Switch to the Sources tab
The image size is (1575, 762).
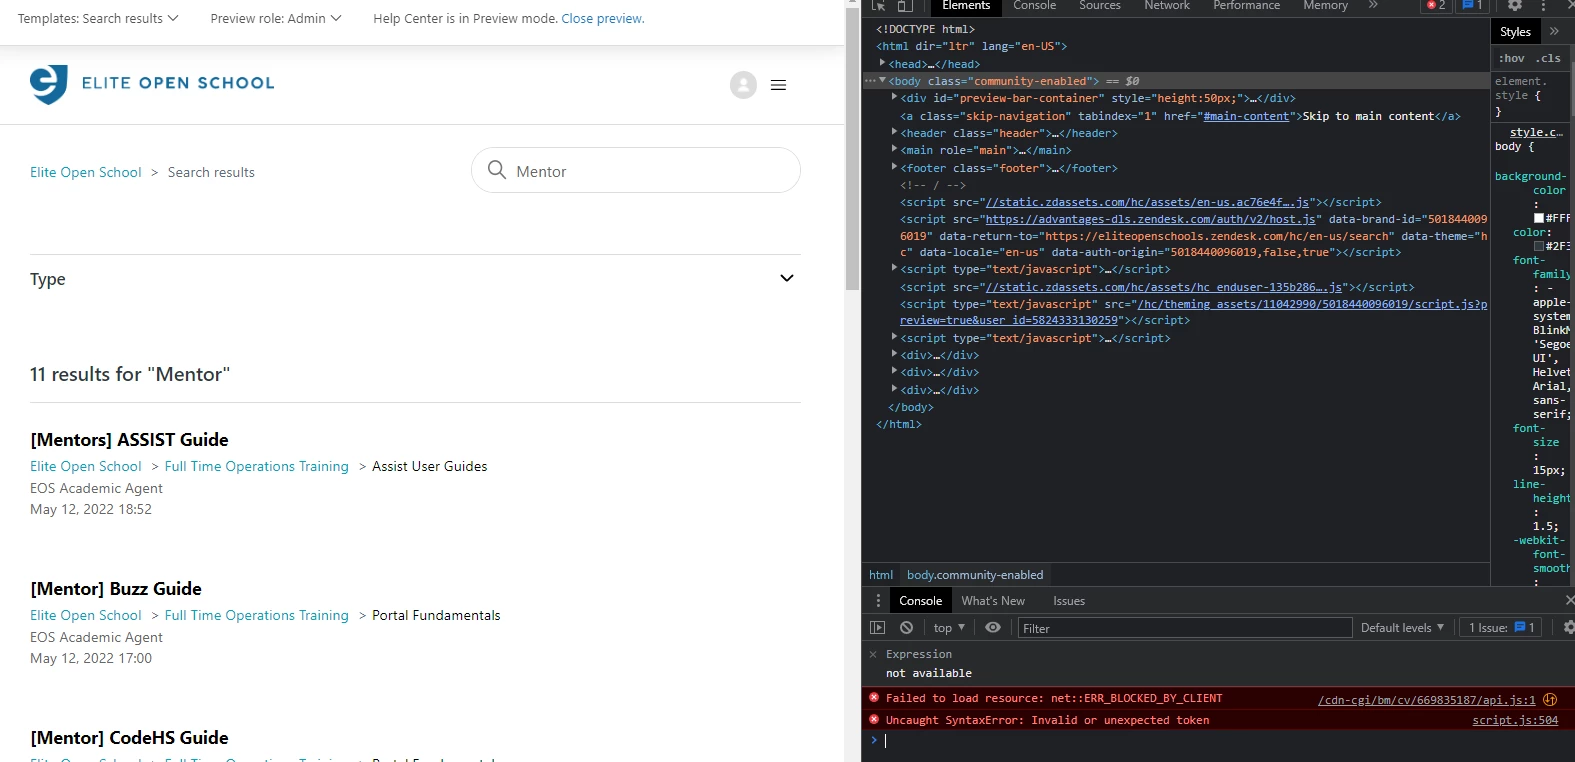[1099, 6]
